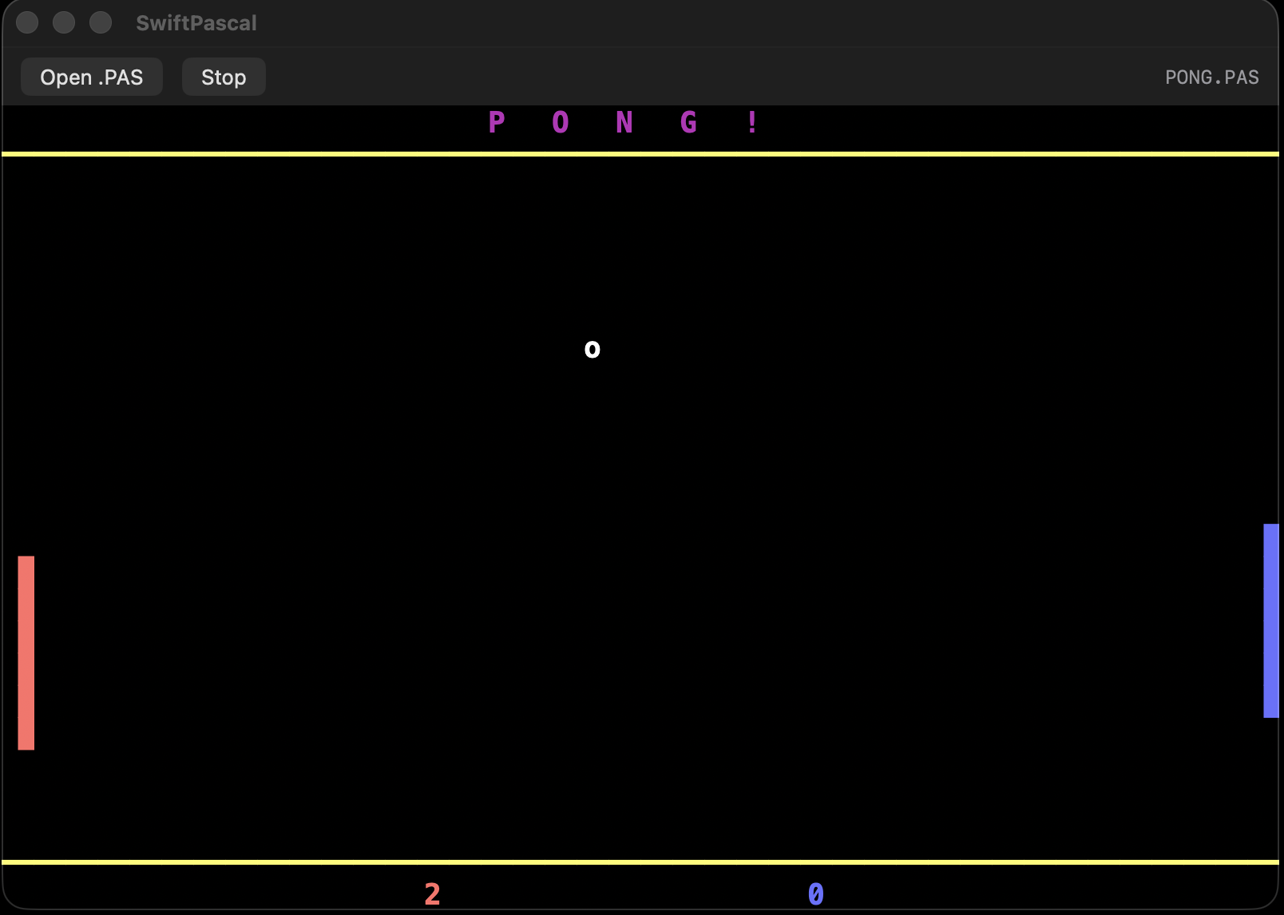Click the letter P in PONG heading
The width and height of the screenshot is (1284, 915).
[495, 122]
